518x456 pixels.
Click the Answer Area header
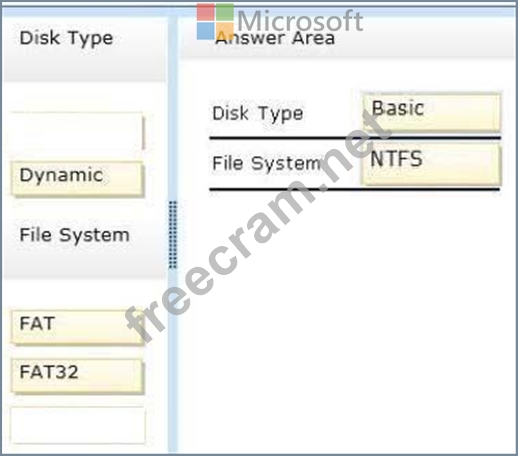[275, 38]
